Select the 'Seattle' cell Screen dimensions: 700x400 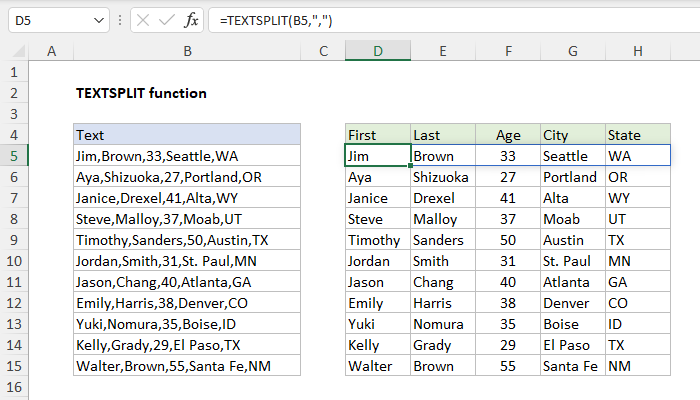pyautogui.click(x=573, y=156)
